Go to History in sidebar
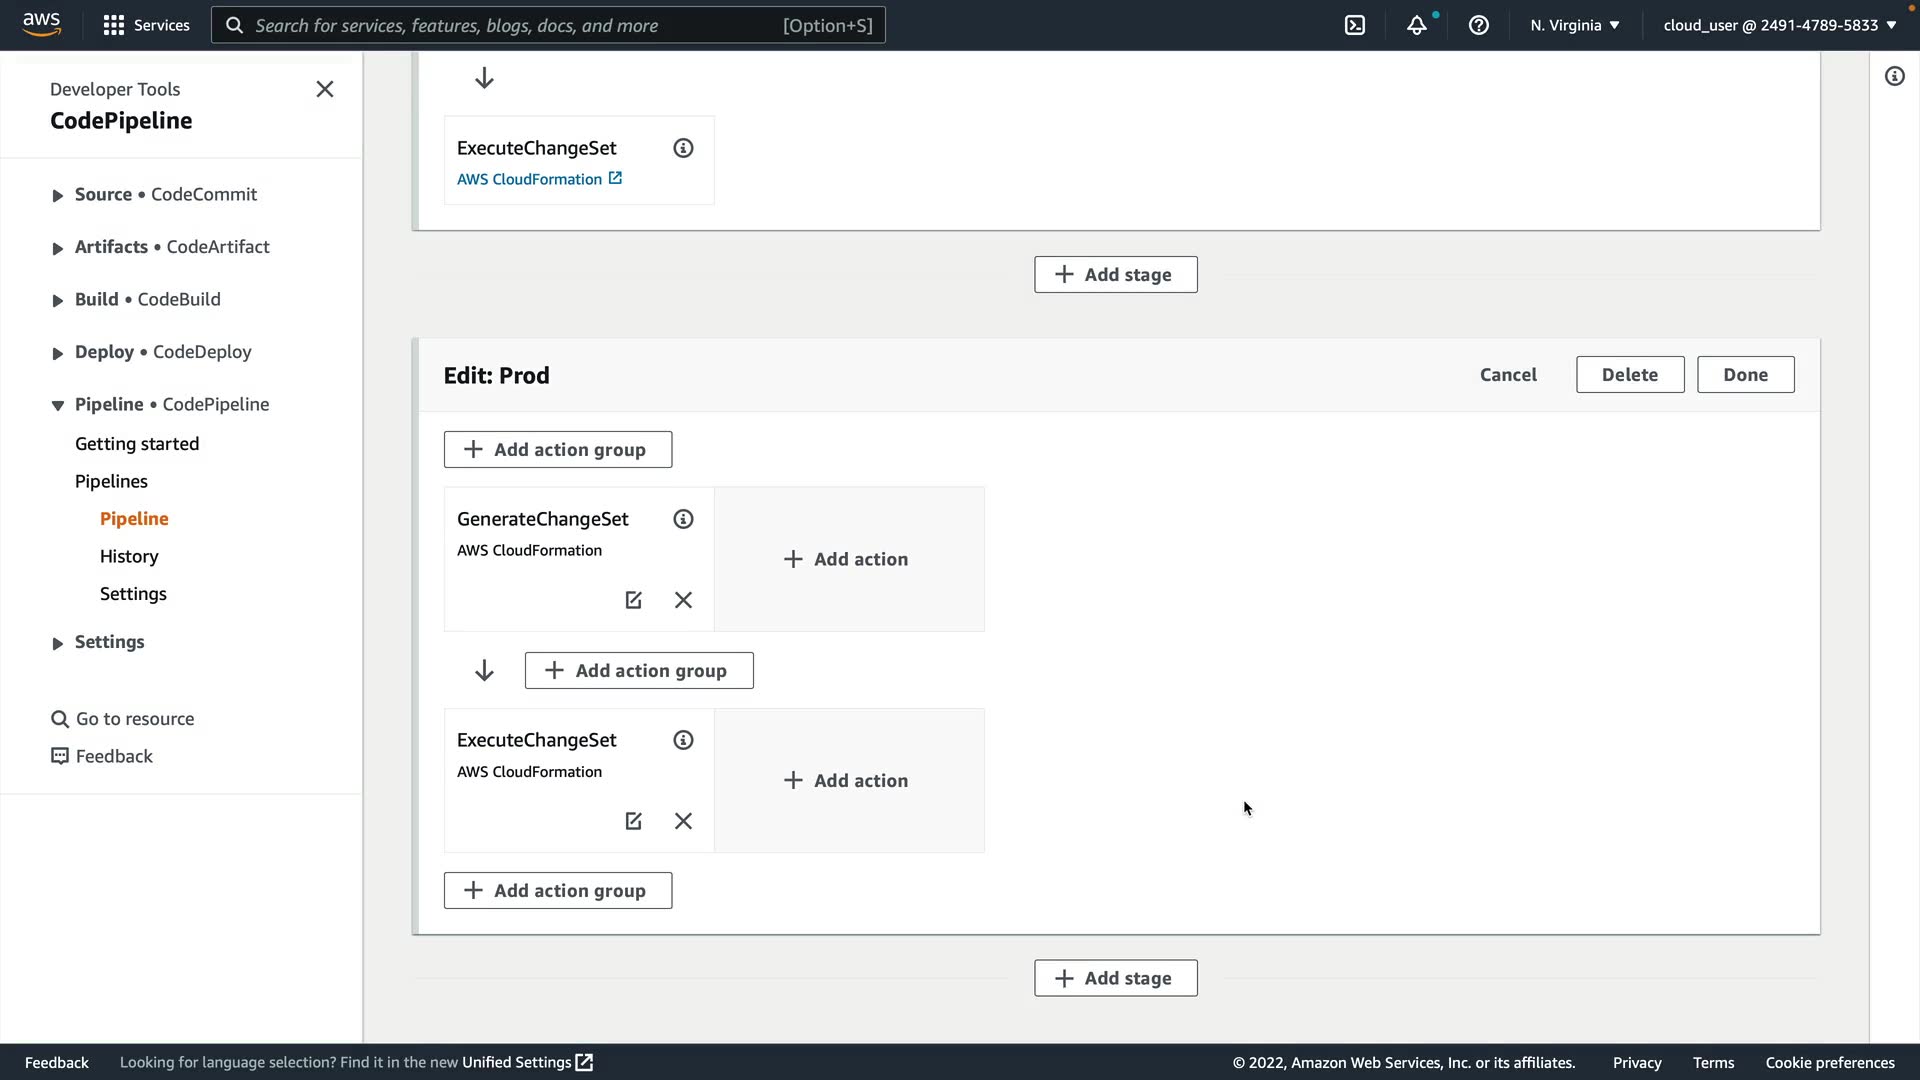 tap(129, 556)
